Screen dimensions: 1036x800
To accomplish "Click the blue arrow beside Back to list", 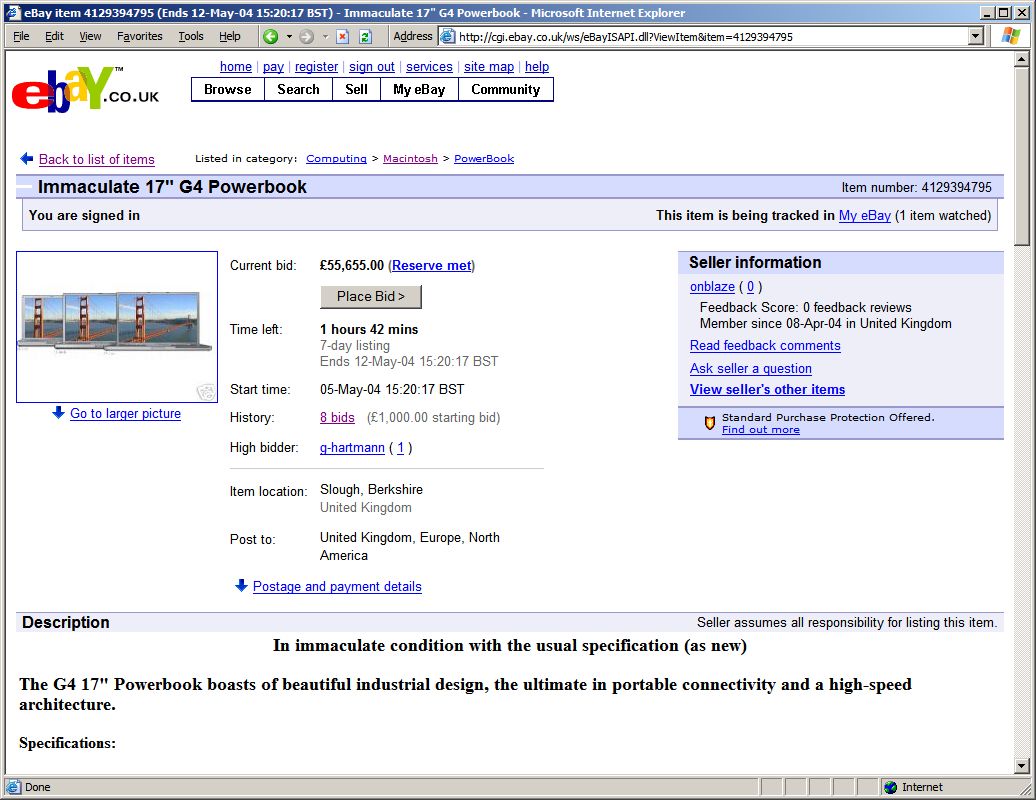I will pyautogui.click(x=27, y=159).
